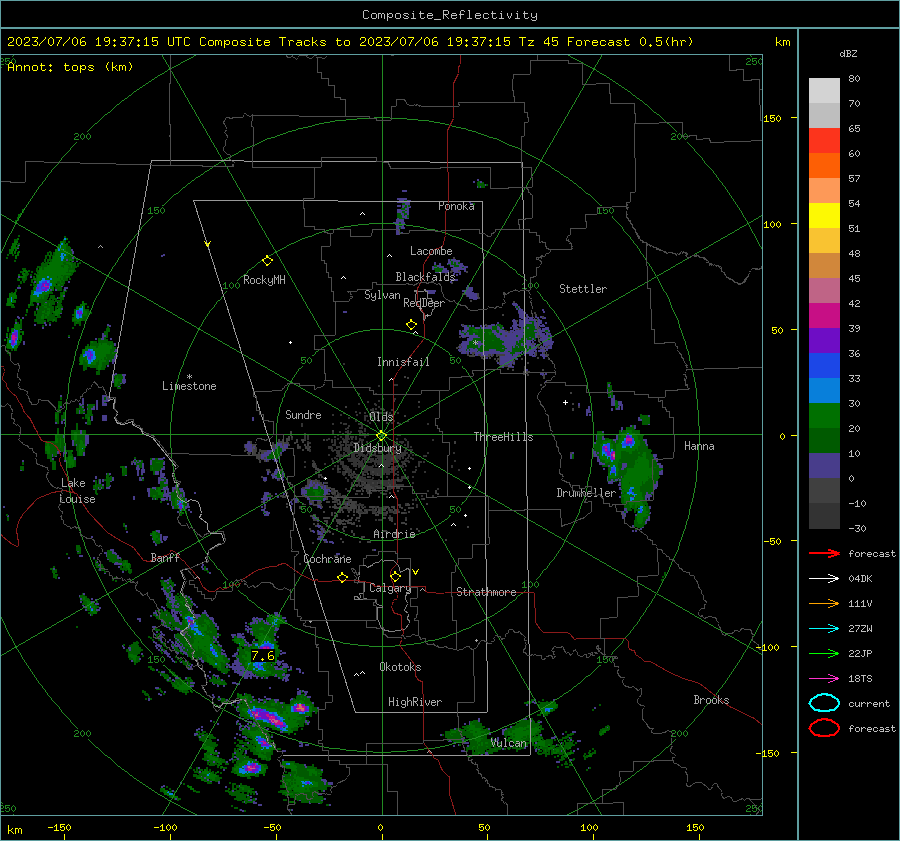Select the lightest gray 80-70 dBZ swatch
The height and width of the screenshot is (841, 900).
point(824,91)
